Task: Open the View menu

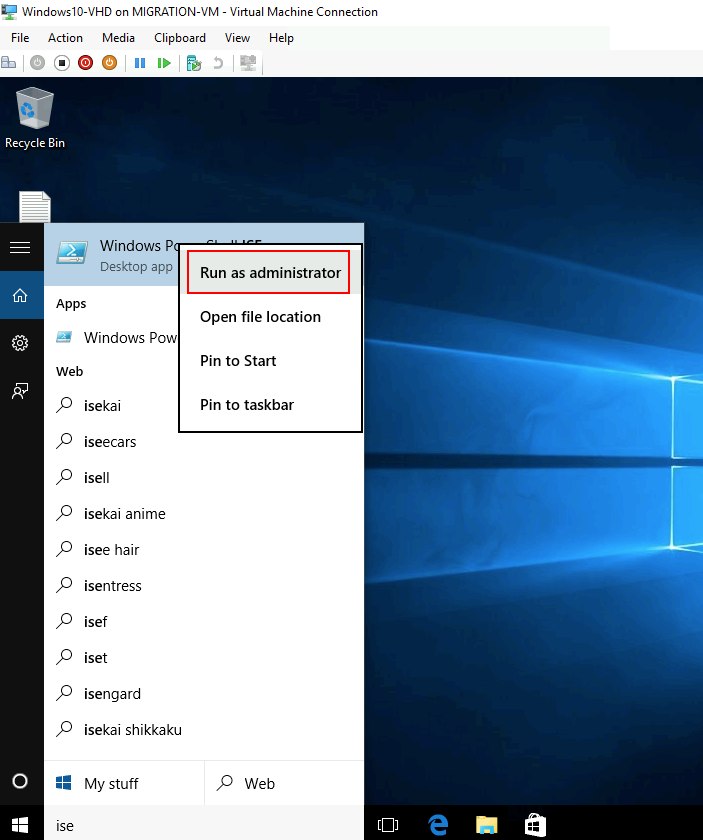Action: point(237,38)
